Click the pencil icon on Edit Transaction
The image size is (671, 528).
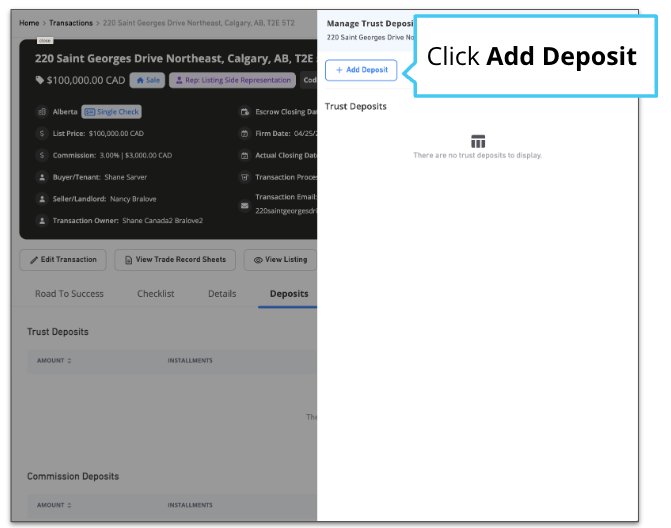[x=34, y=260]
